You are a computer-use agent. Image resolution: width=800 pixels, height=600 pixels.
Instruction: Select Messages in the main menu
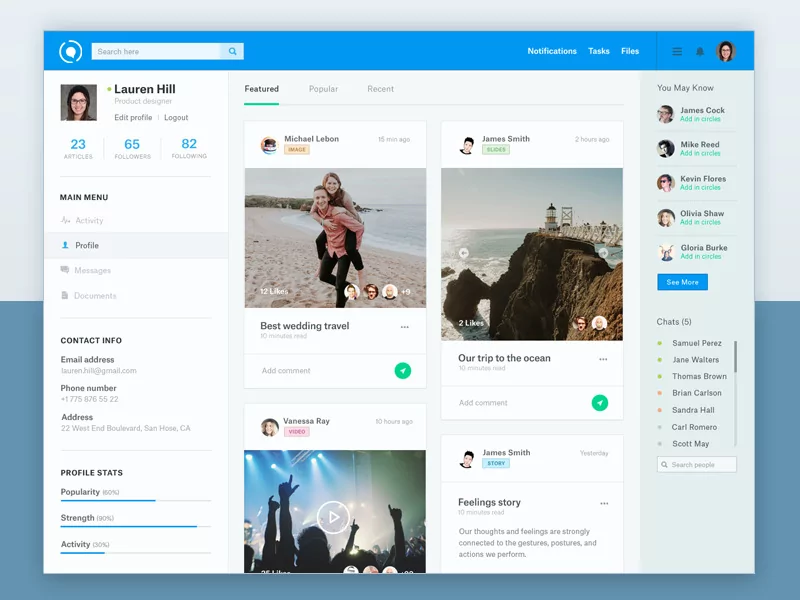136,270
